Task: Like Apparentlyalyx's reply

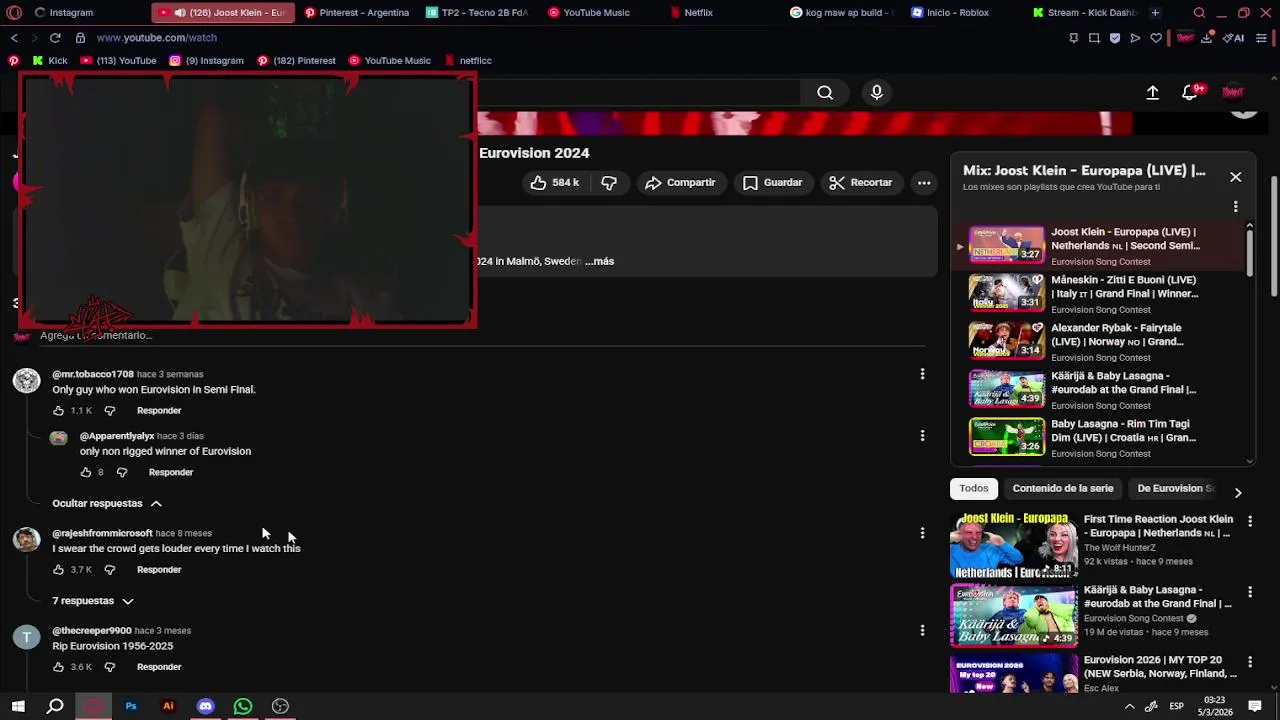Action: coord(86,472)
